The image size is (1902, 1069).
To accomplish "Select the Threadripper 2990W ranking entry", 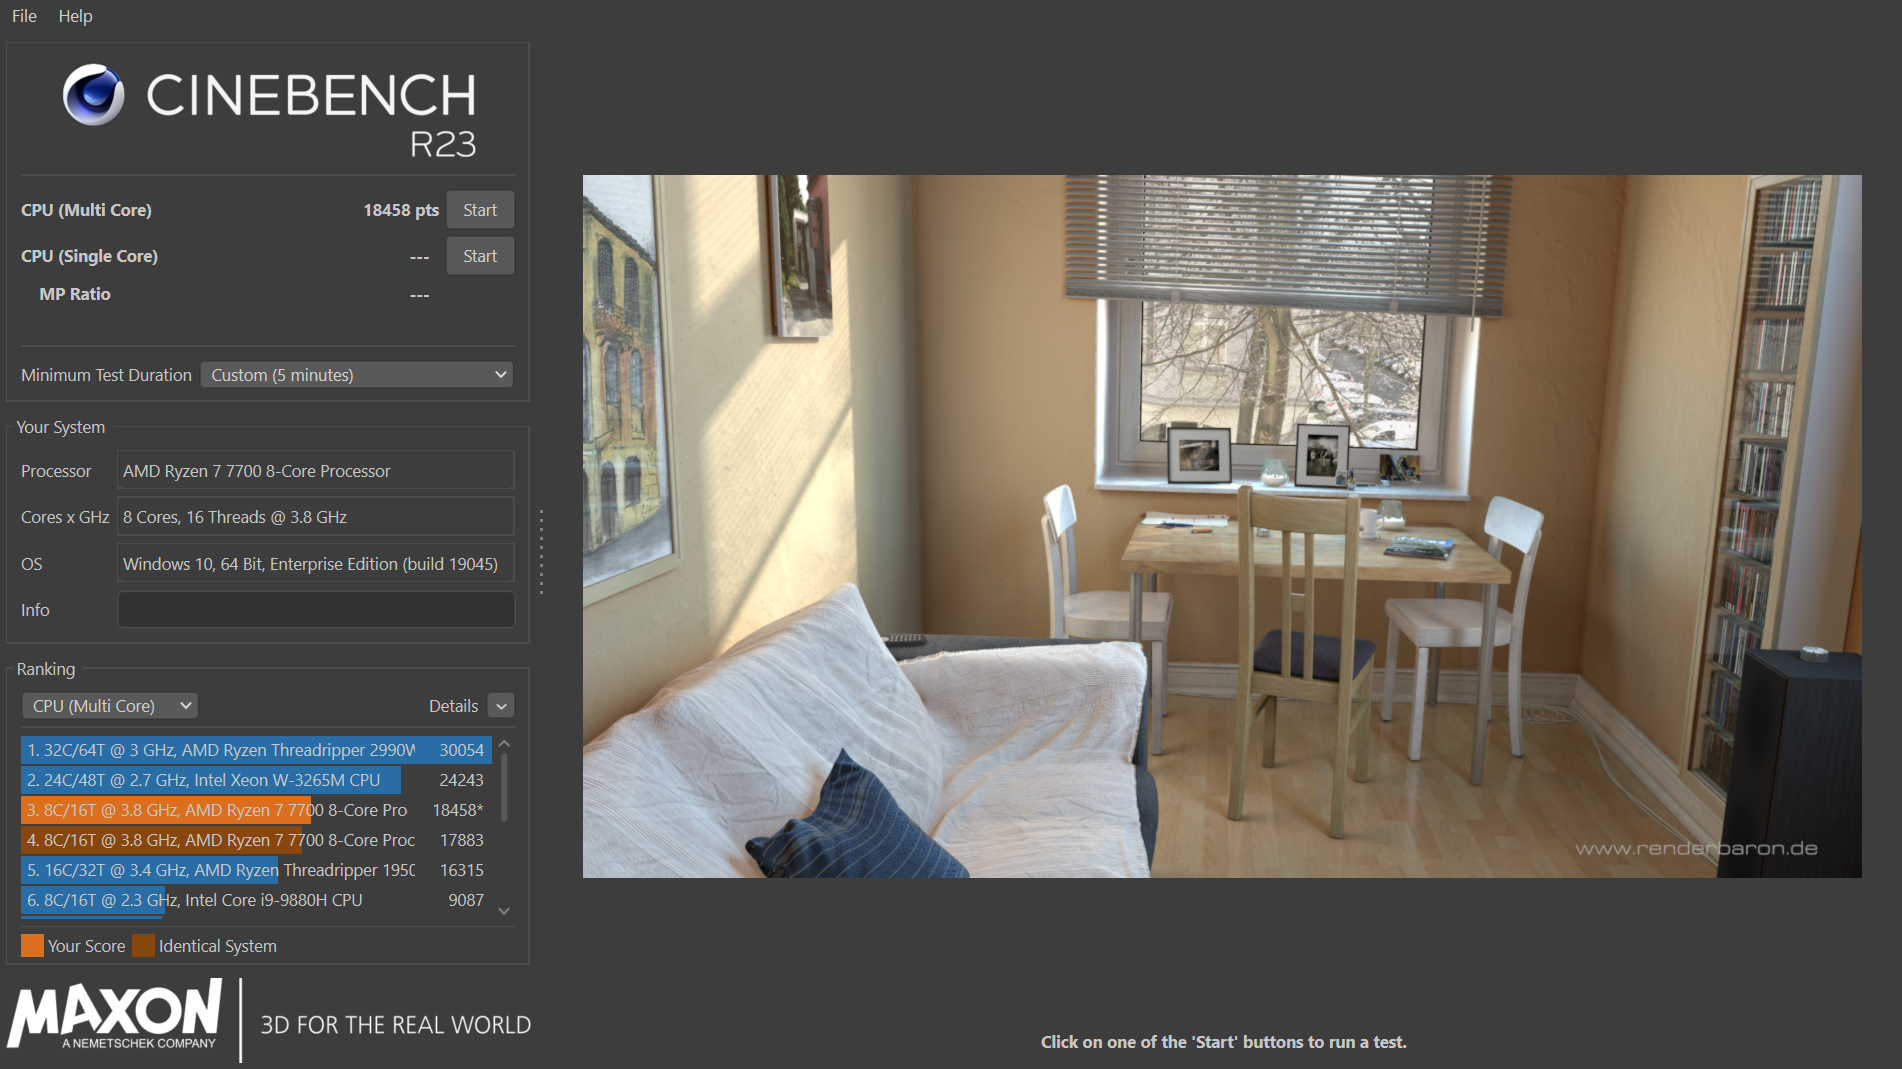I will click(x=256, y=750).
